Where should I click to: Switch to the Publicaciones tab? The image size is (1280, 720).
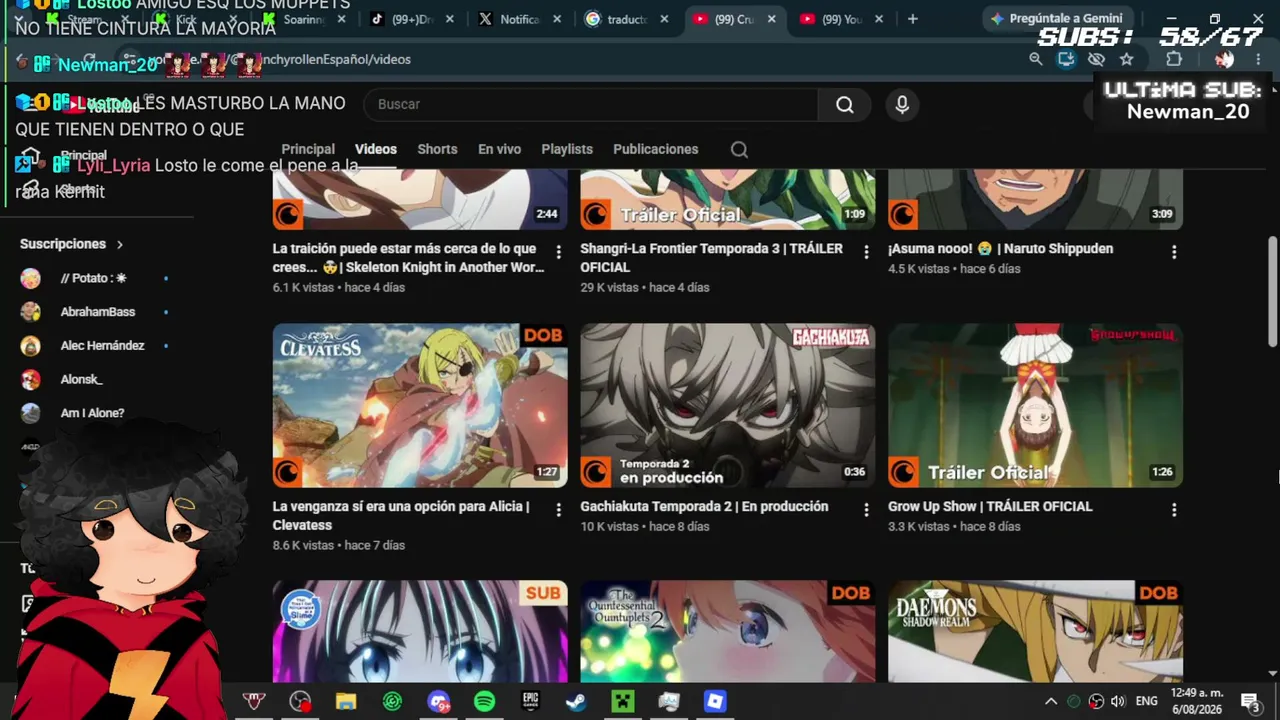pos(655,149)
